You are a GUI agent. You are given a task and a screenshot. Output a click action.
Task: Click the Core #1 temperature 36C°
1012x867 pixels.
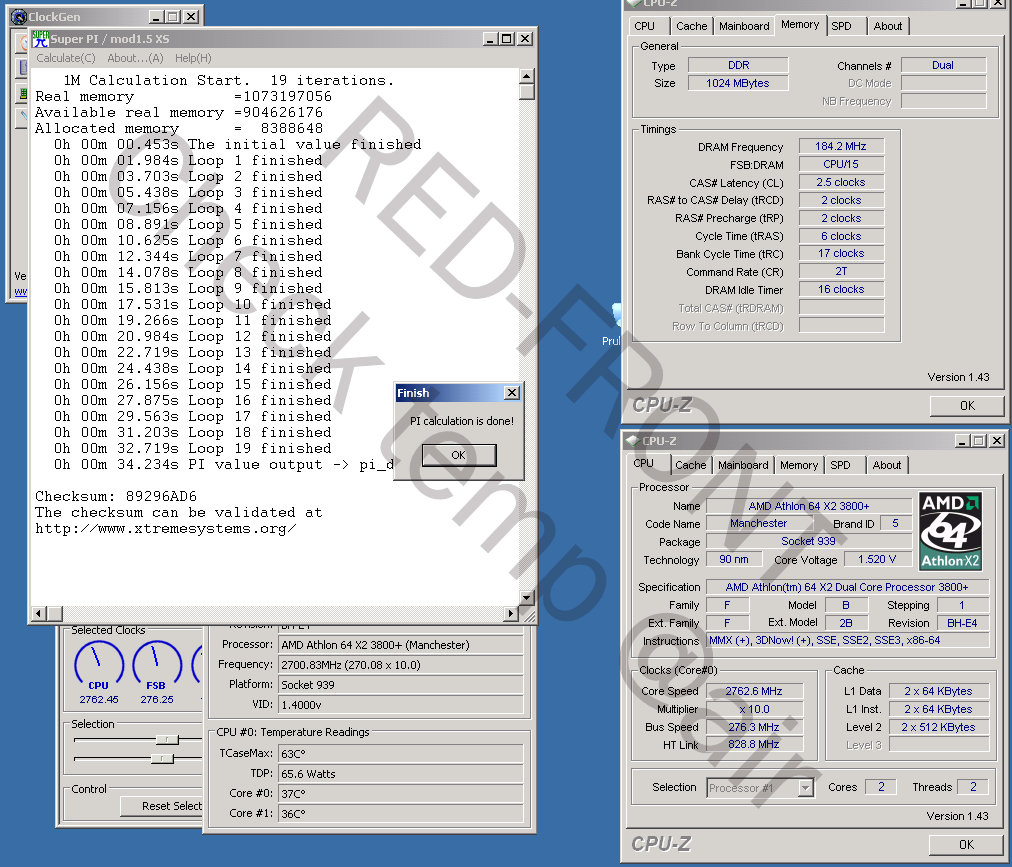pos(400,814)
